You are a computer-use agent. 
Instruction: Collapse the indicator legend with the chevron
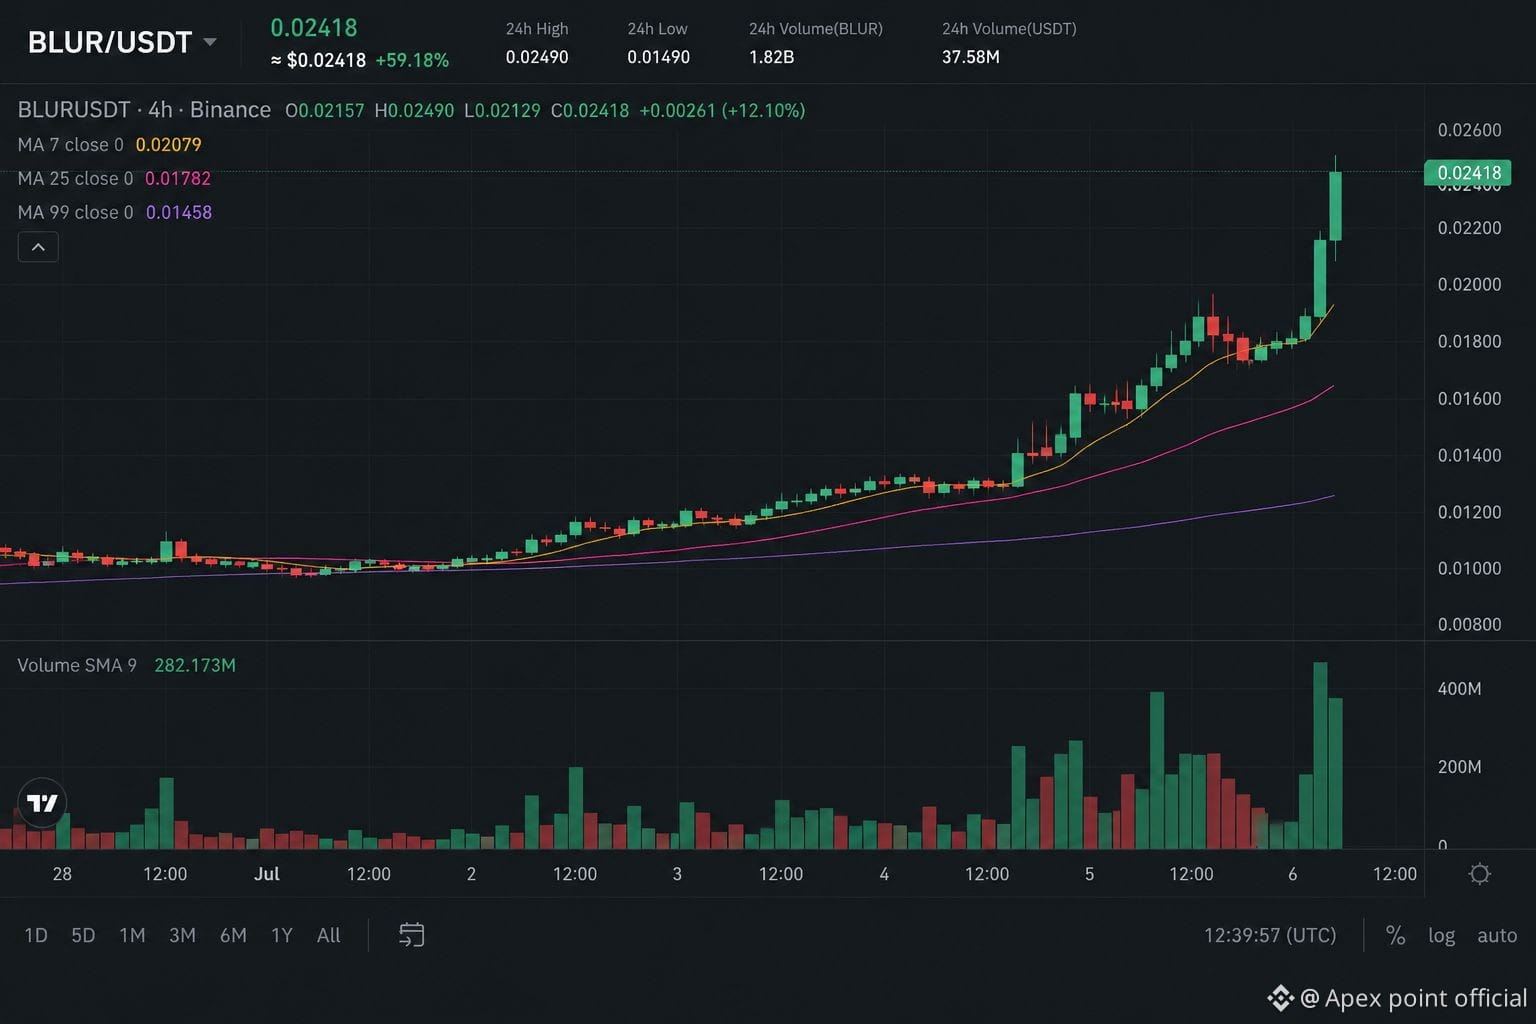[x=38, y=247]
